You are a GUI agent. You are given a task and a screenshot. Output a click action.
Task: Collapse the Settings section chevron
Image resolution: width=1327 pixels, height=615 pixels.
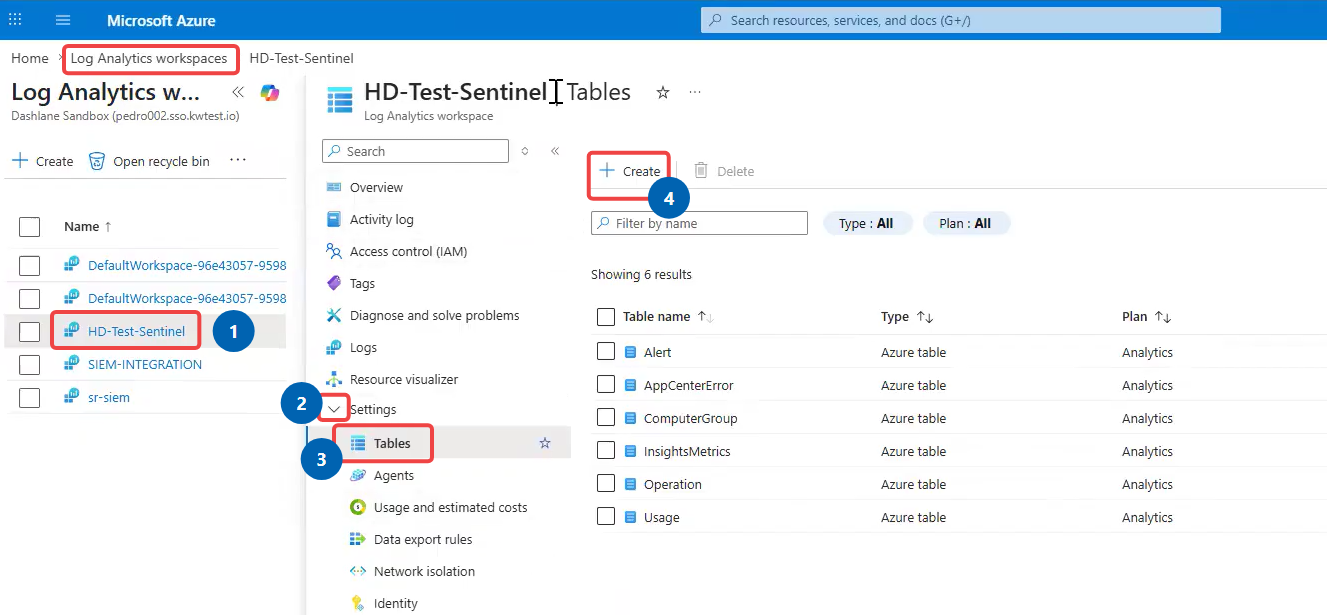[x=334, y=409]
